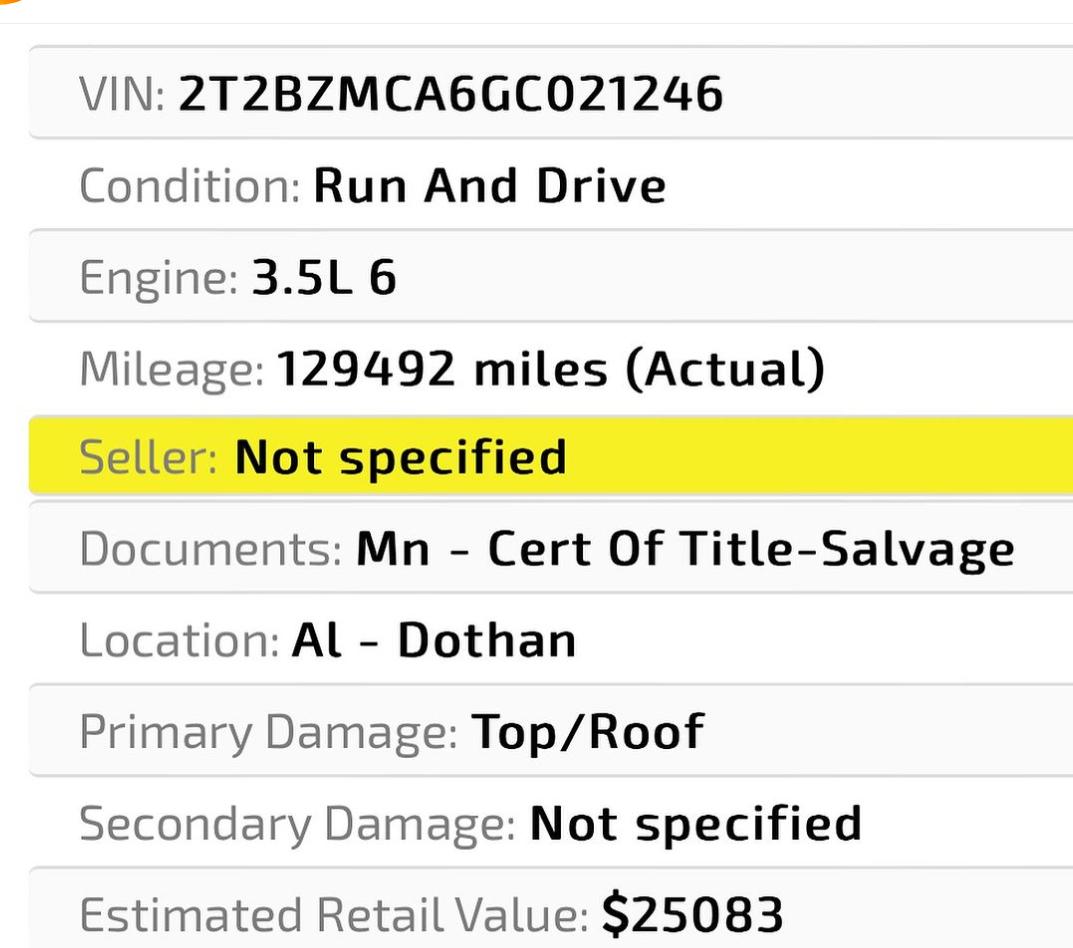Screen dimensions: 1073x948
Task: Click the yellow highlighted Seller row
Action: pyautogui.click(x=550, y=456)
